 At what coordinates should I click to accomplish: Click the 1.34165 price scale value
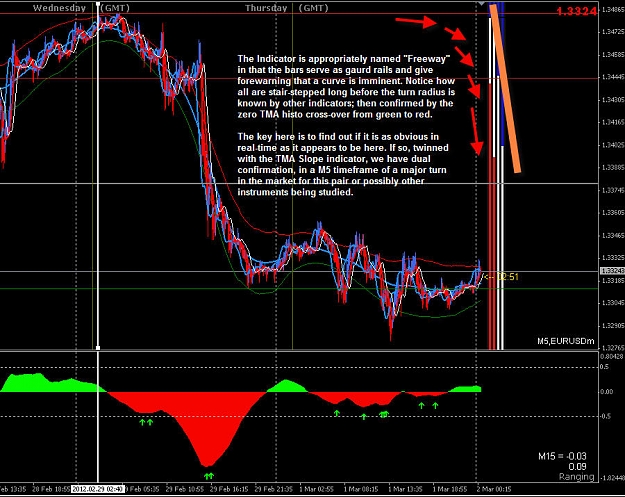click(613, 122)
